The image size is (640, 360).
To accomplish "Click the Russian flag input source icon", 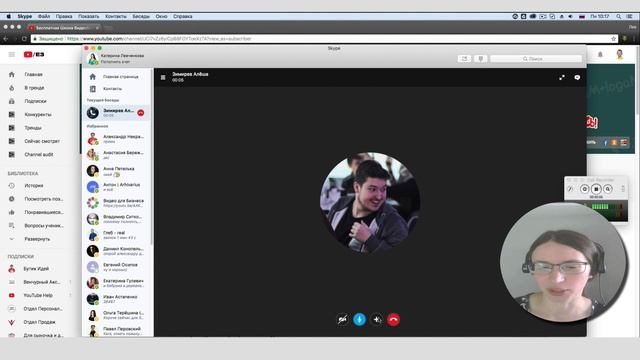I will click(582, 16).
